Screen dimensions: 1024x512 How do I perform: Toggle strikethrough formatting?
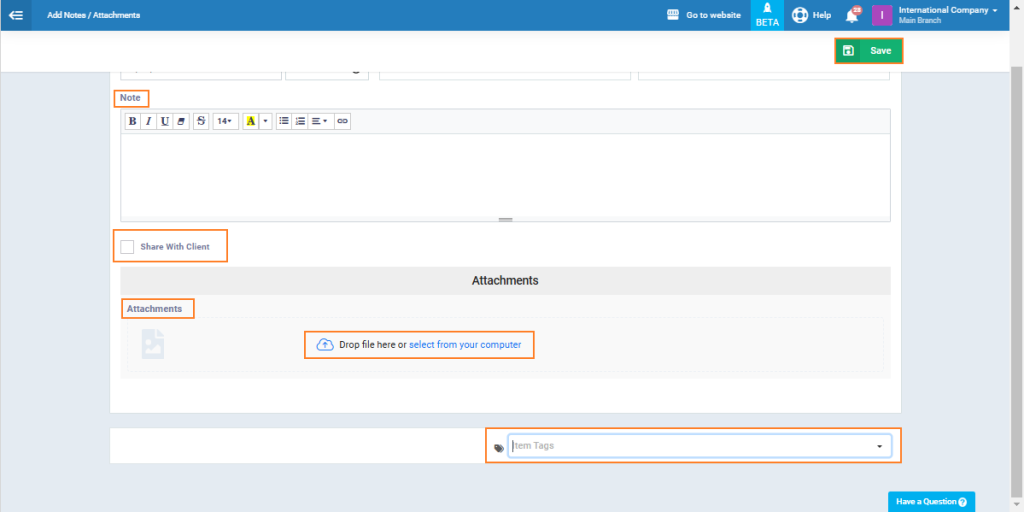pos(201,121)
